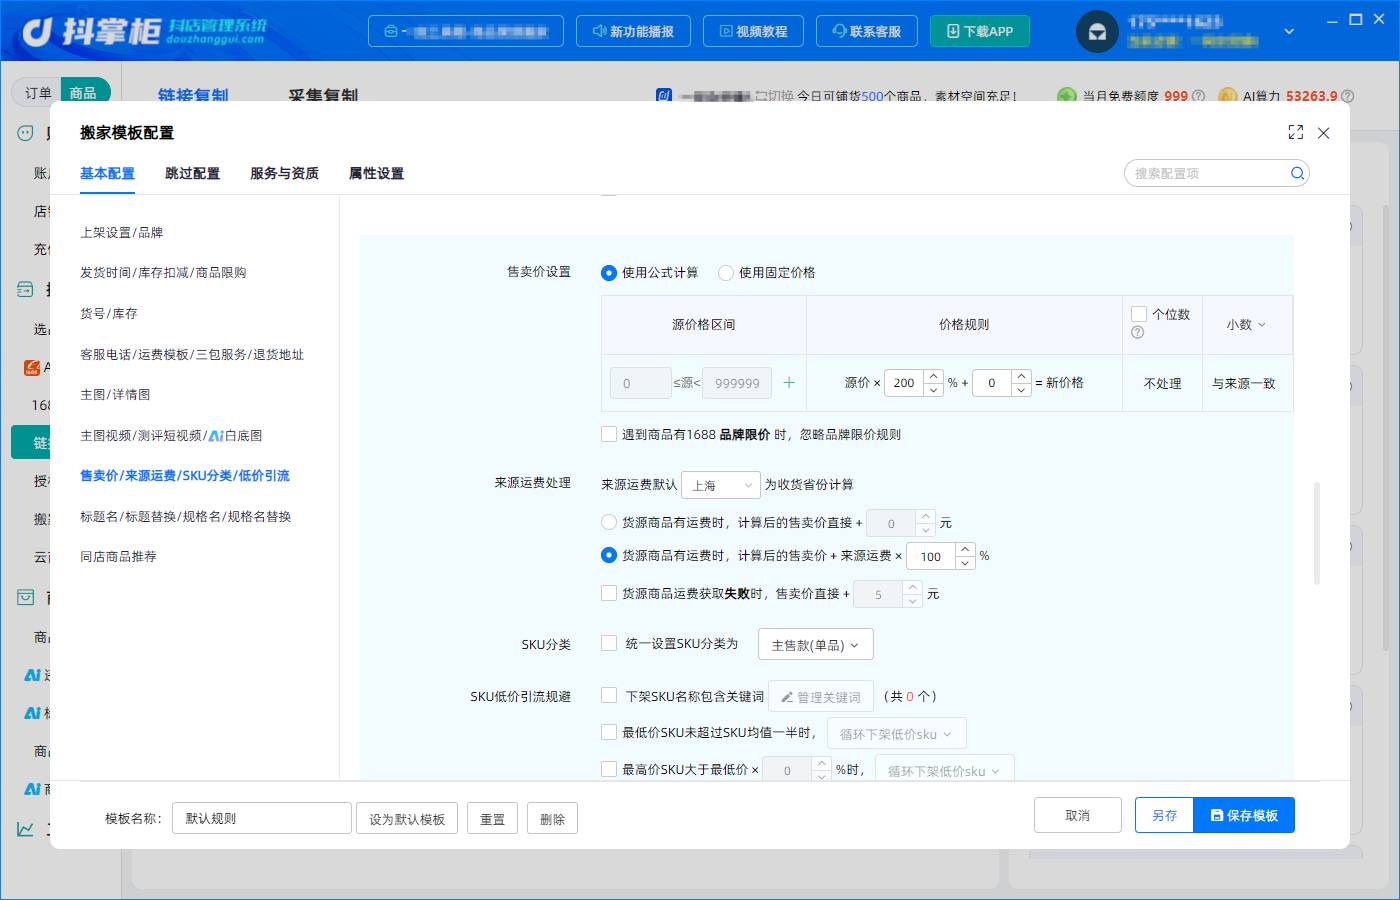
Task: Click the 联系客服 customer service button
Action: [867, 31]
